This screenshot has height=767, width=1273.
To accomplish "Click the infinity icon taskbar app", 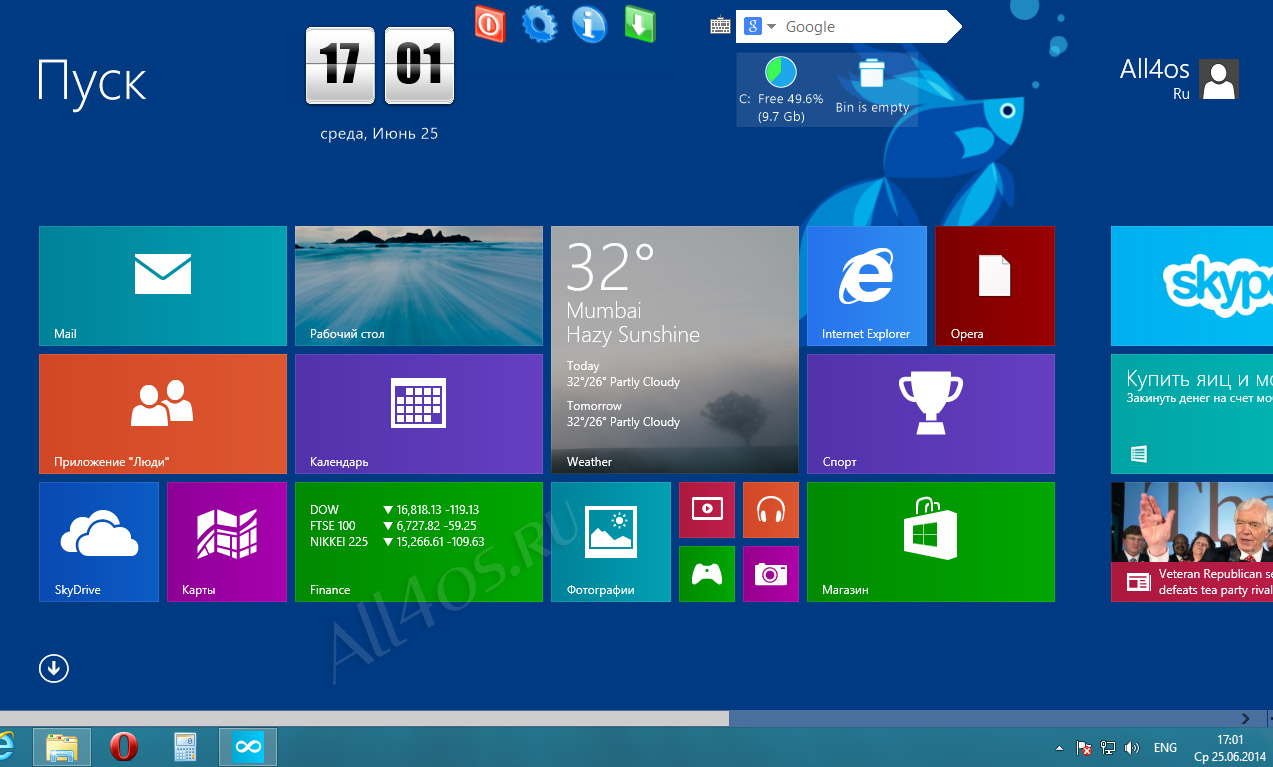I will point(248,747).
